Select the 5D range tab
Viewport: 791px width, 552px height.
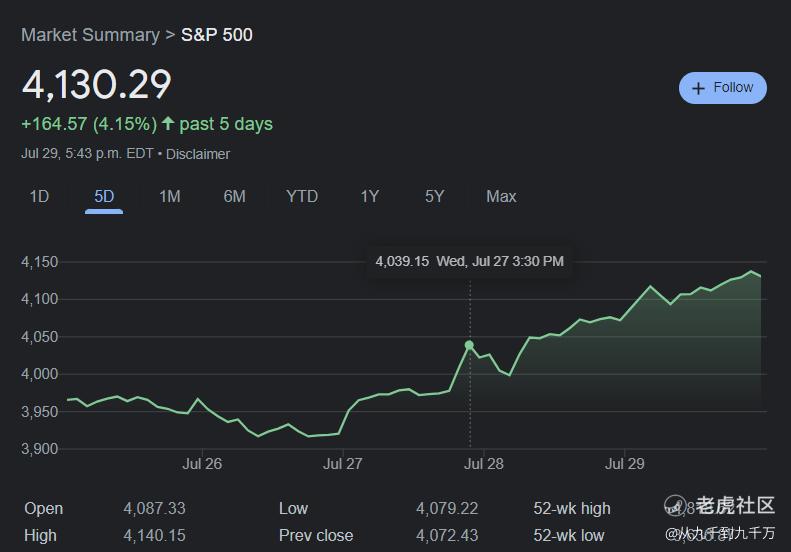pyautogui.click(x=104, y=196)
